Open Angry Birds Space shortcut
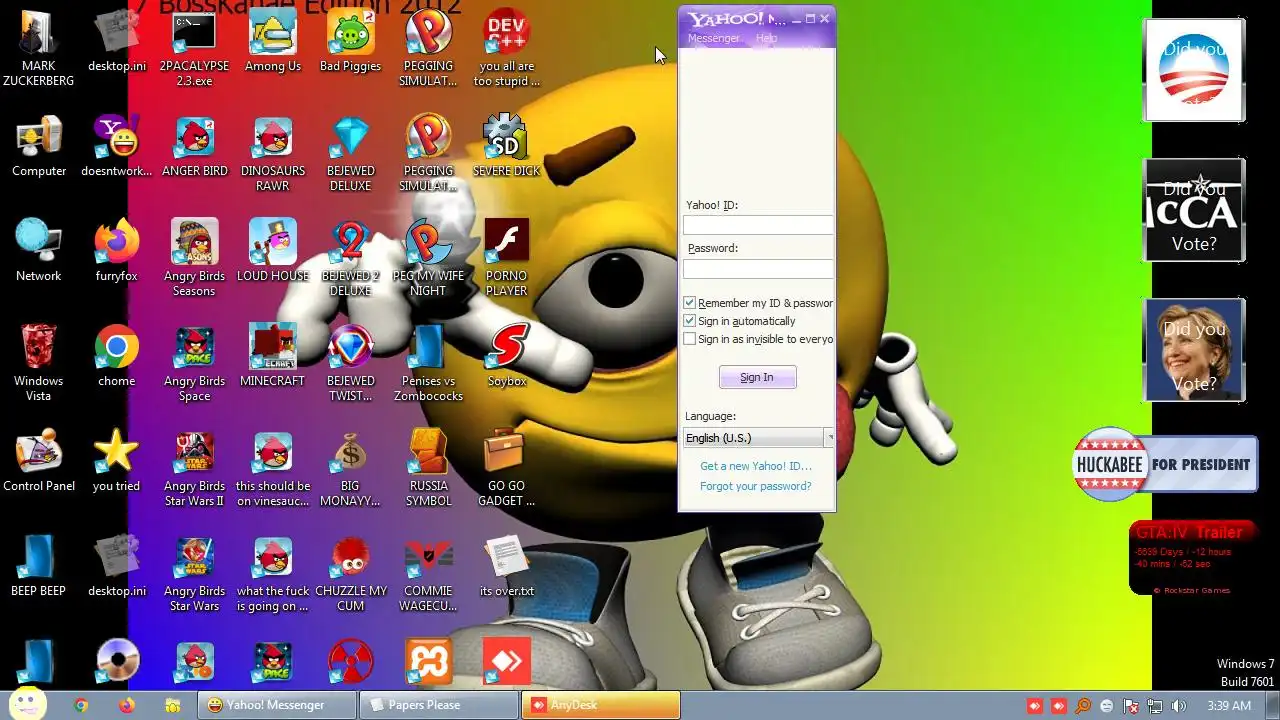The width and height of the screenshot is (1280, 720). (x=194, y=362)
